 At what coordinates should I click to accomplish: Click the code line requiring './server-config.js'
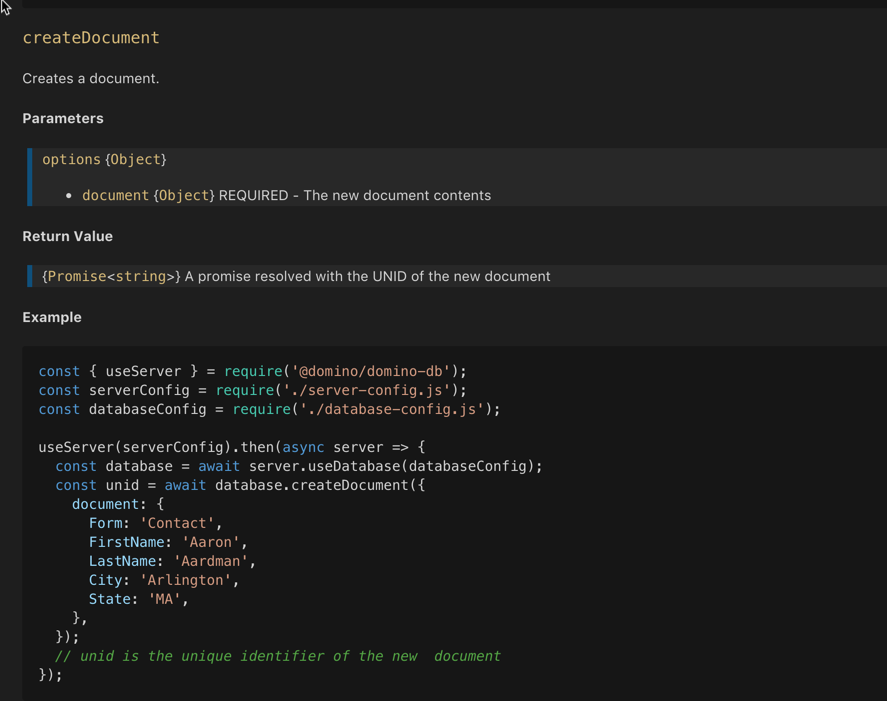pyautogui.click(x=252, y=390)
